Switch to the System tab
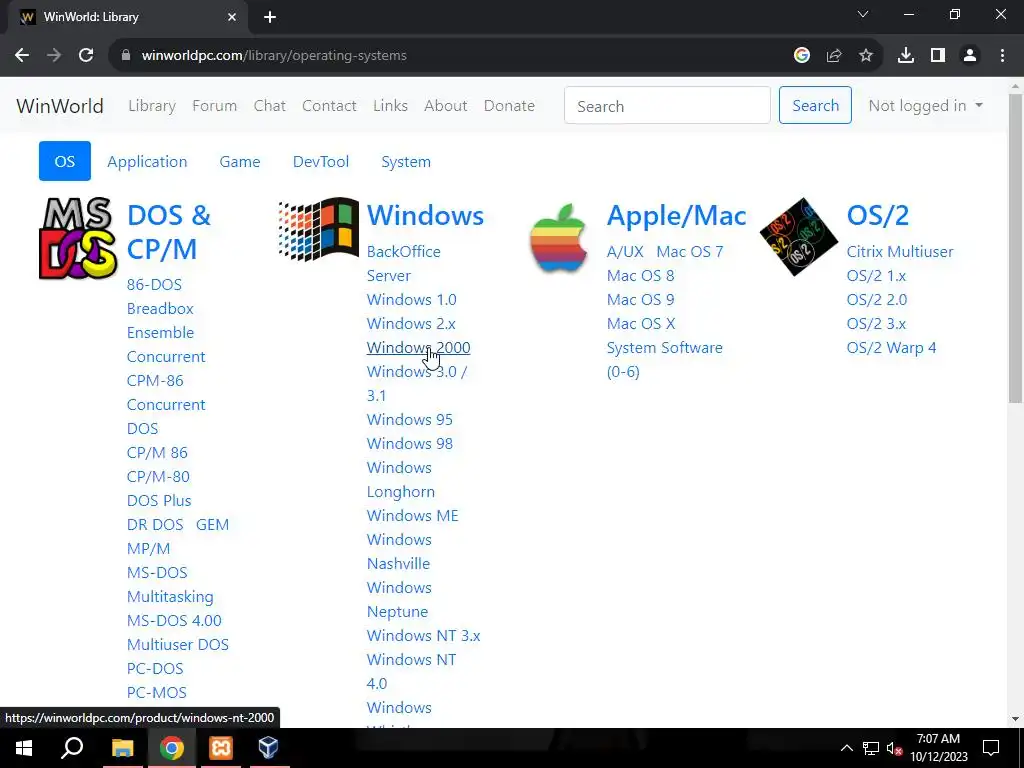The image size is (1024, 768). (406, 161)
